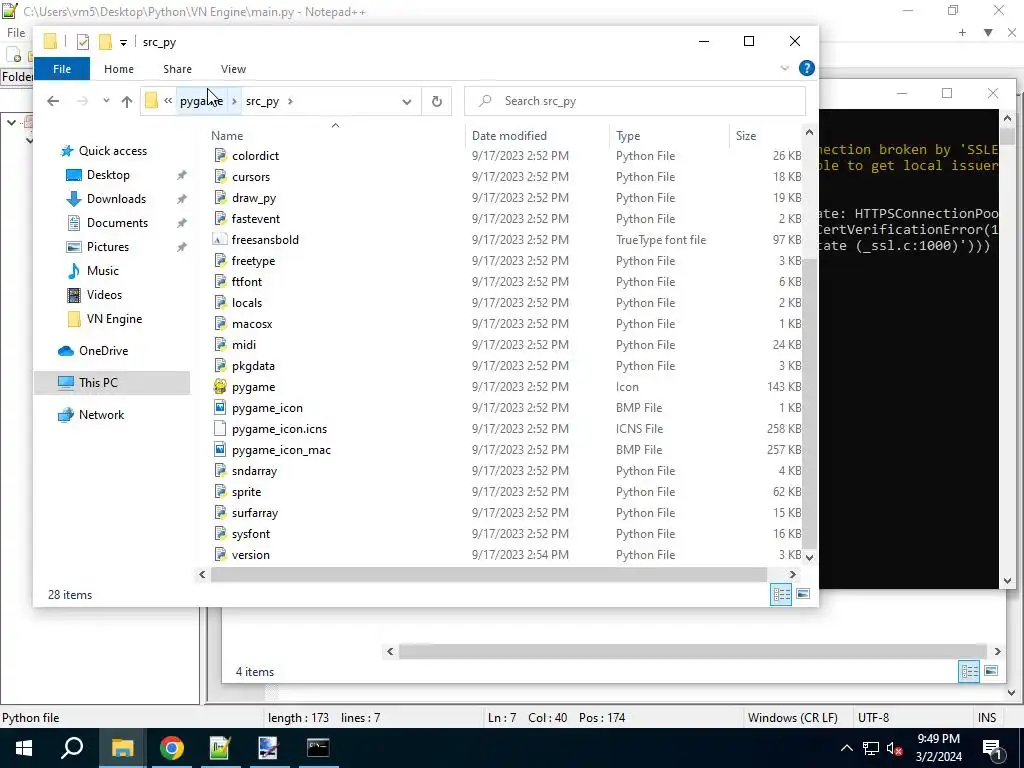Open the View ribbon tab

(233, 69)
